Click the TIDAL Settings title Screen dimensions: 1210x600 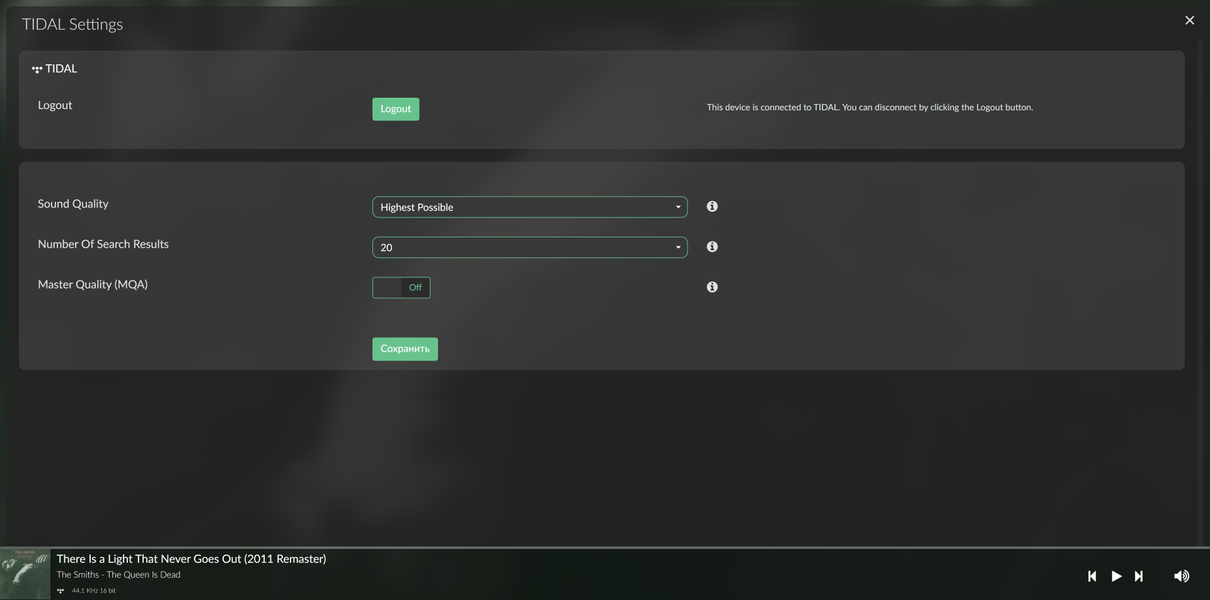[72, 24]
